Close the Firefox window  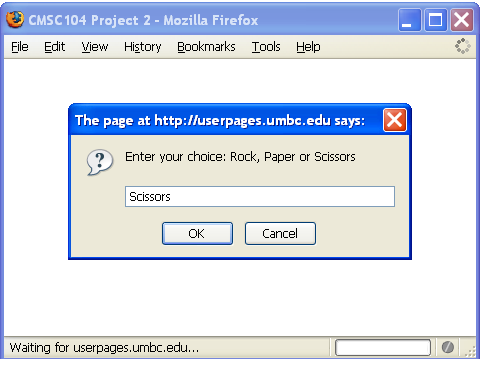click(x=462, y=20)
